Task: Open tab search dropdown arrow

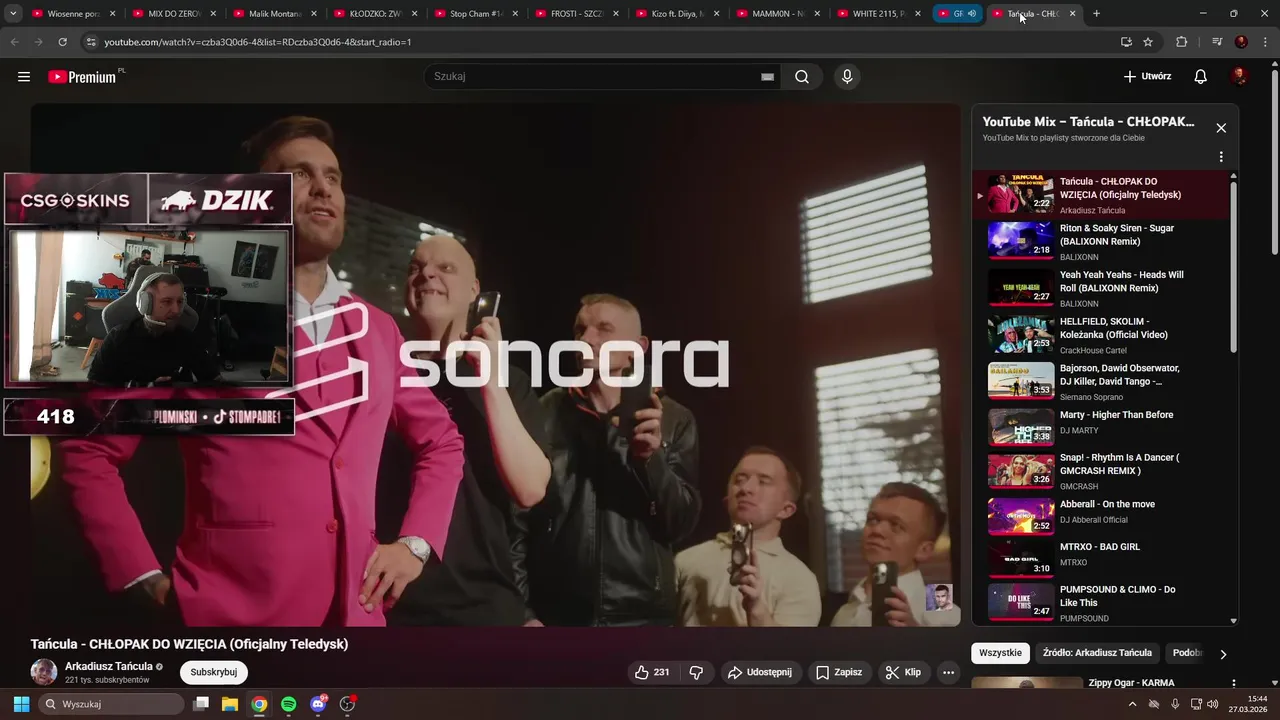Action: (x=13, y=14)
